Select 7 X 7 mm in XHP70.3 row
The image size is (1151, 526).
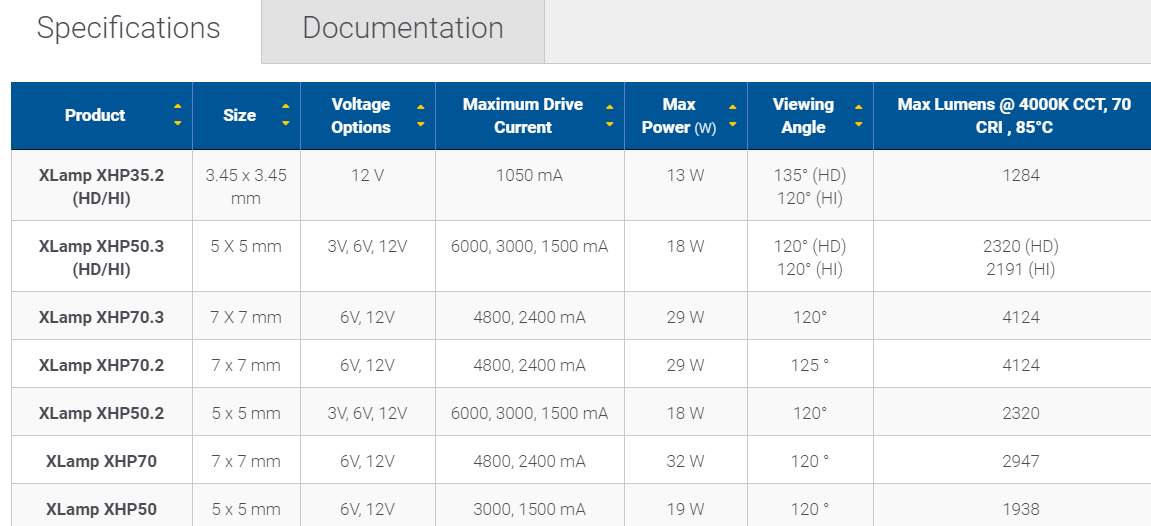pos(246,317)
